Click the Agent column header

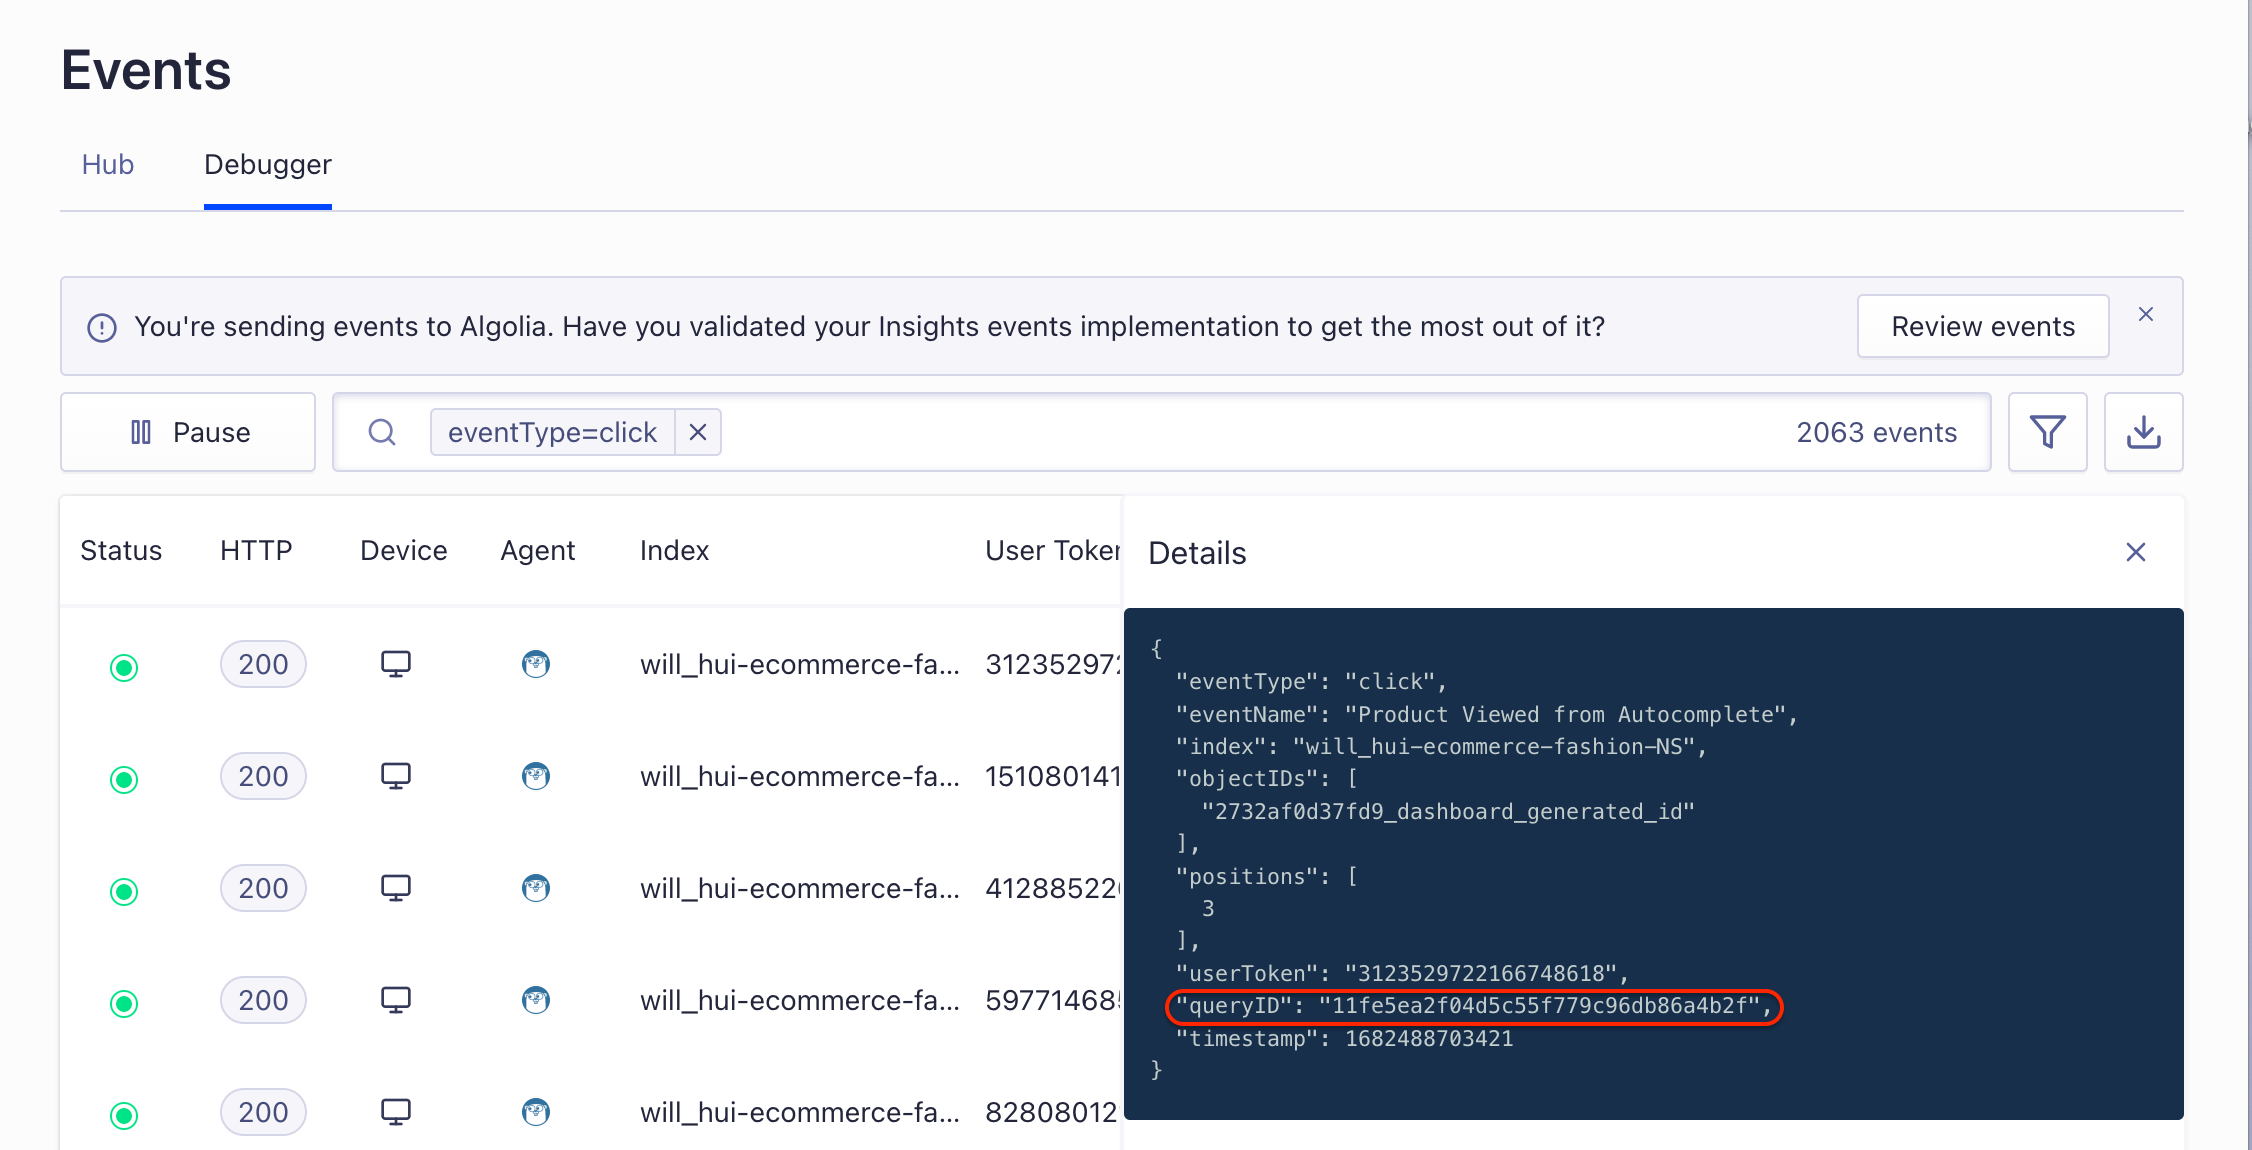[538, 550]
